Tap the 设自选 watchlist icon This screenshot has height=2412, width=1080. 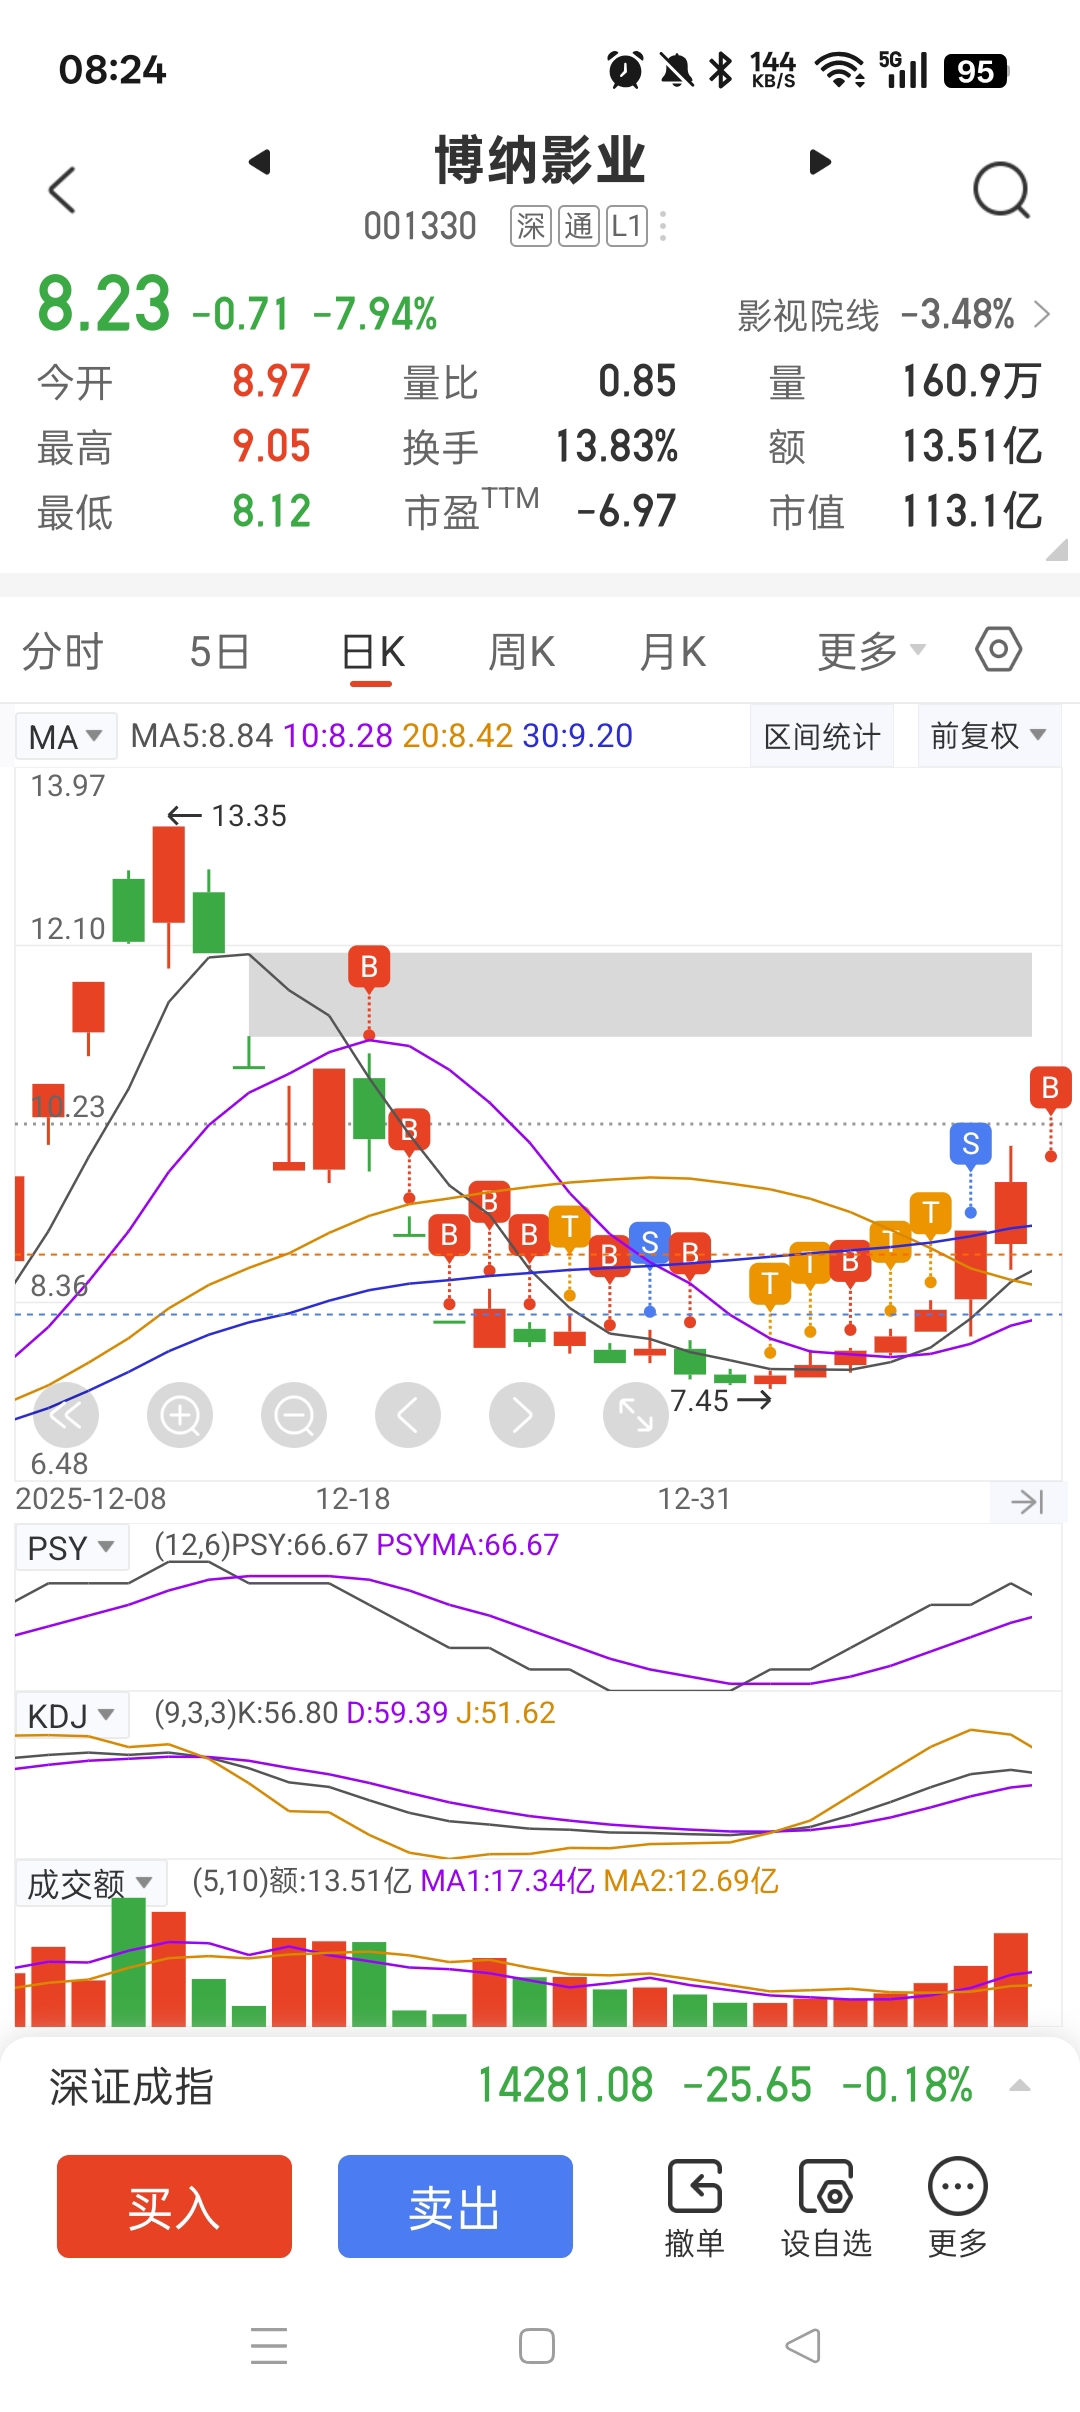click(826, 2186)
